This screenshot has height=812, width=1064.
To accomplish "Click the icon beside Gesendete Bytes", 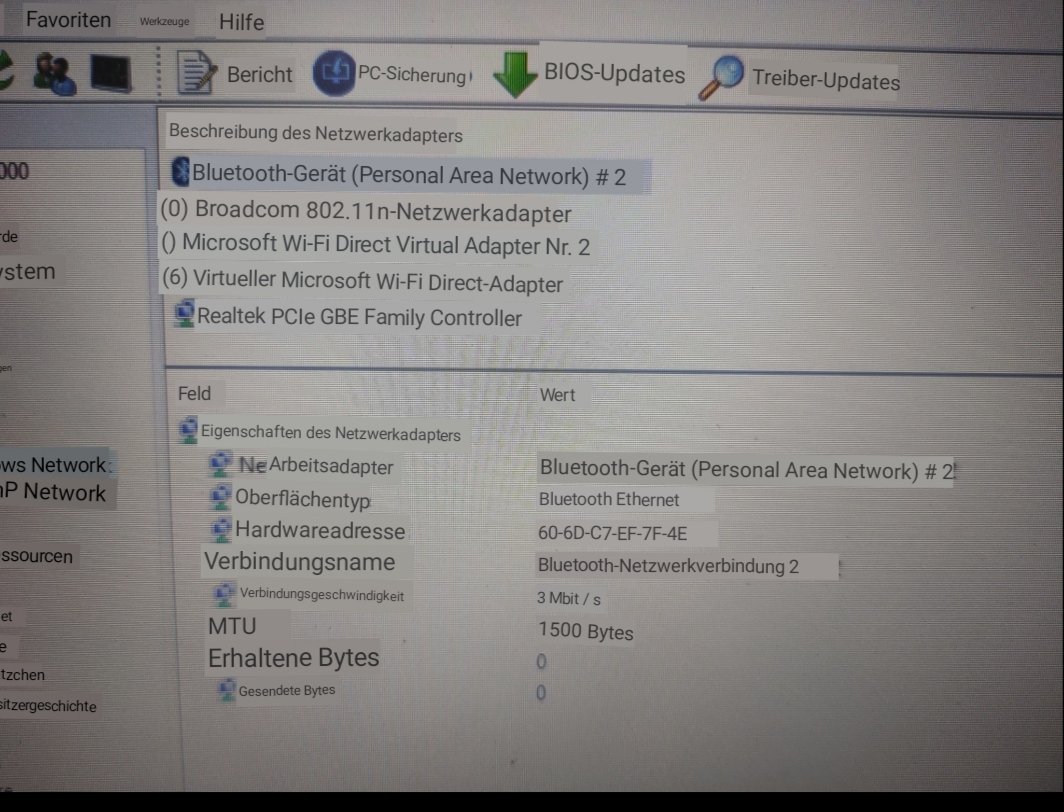I will [227, 690].
